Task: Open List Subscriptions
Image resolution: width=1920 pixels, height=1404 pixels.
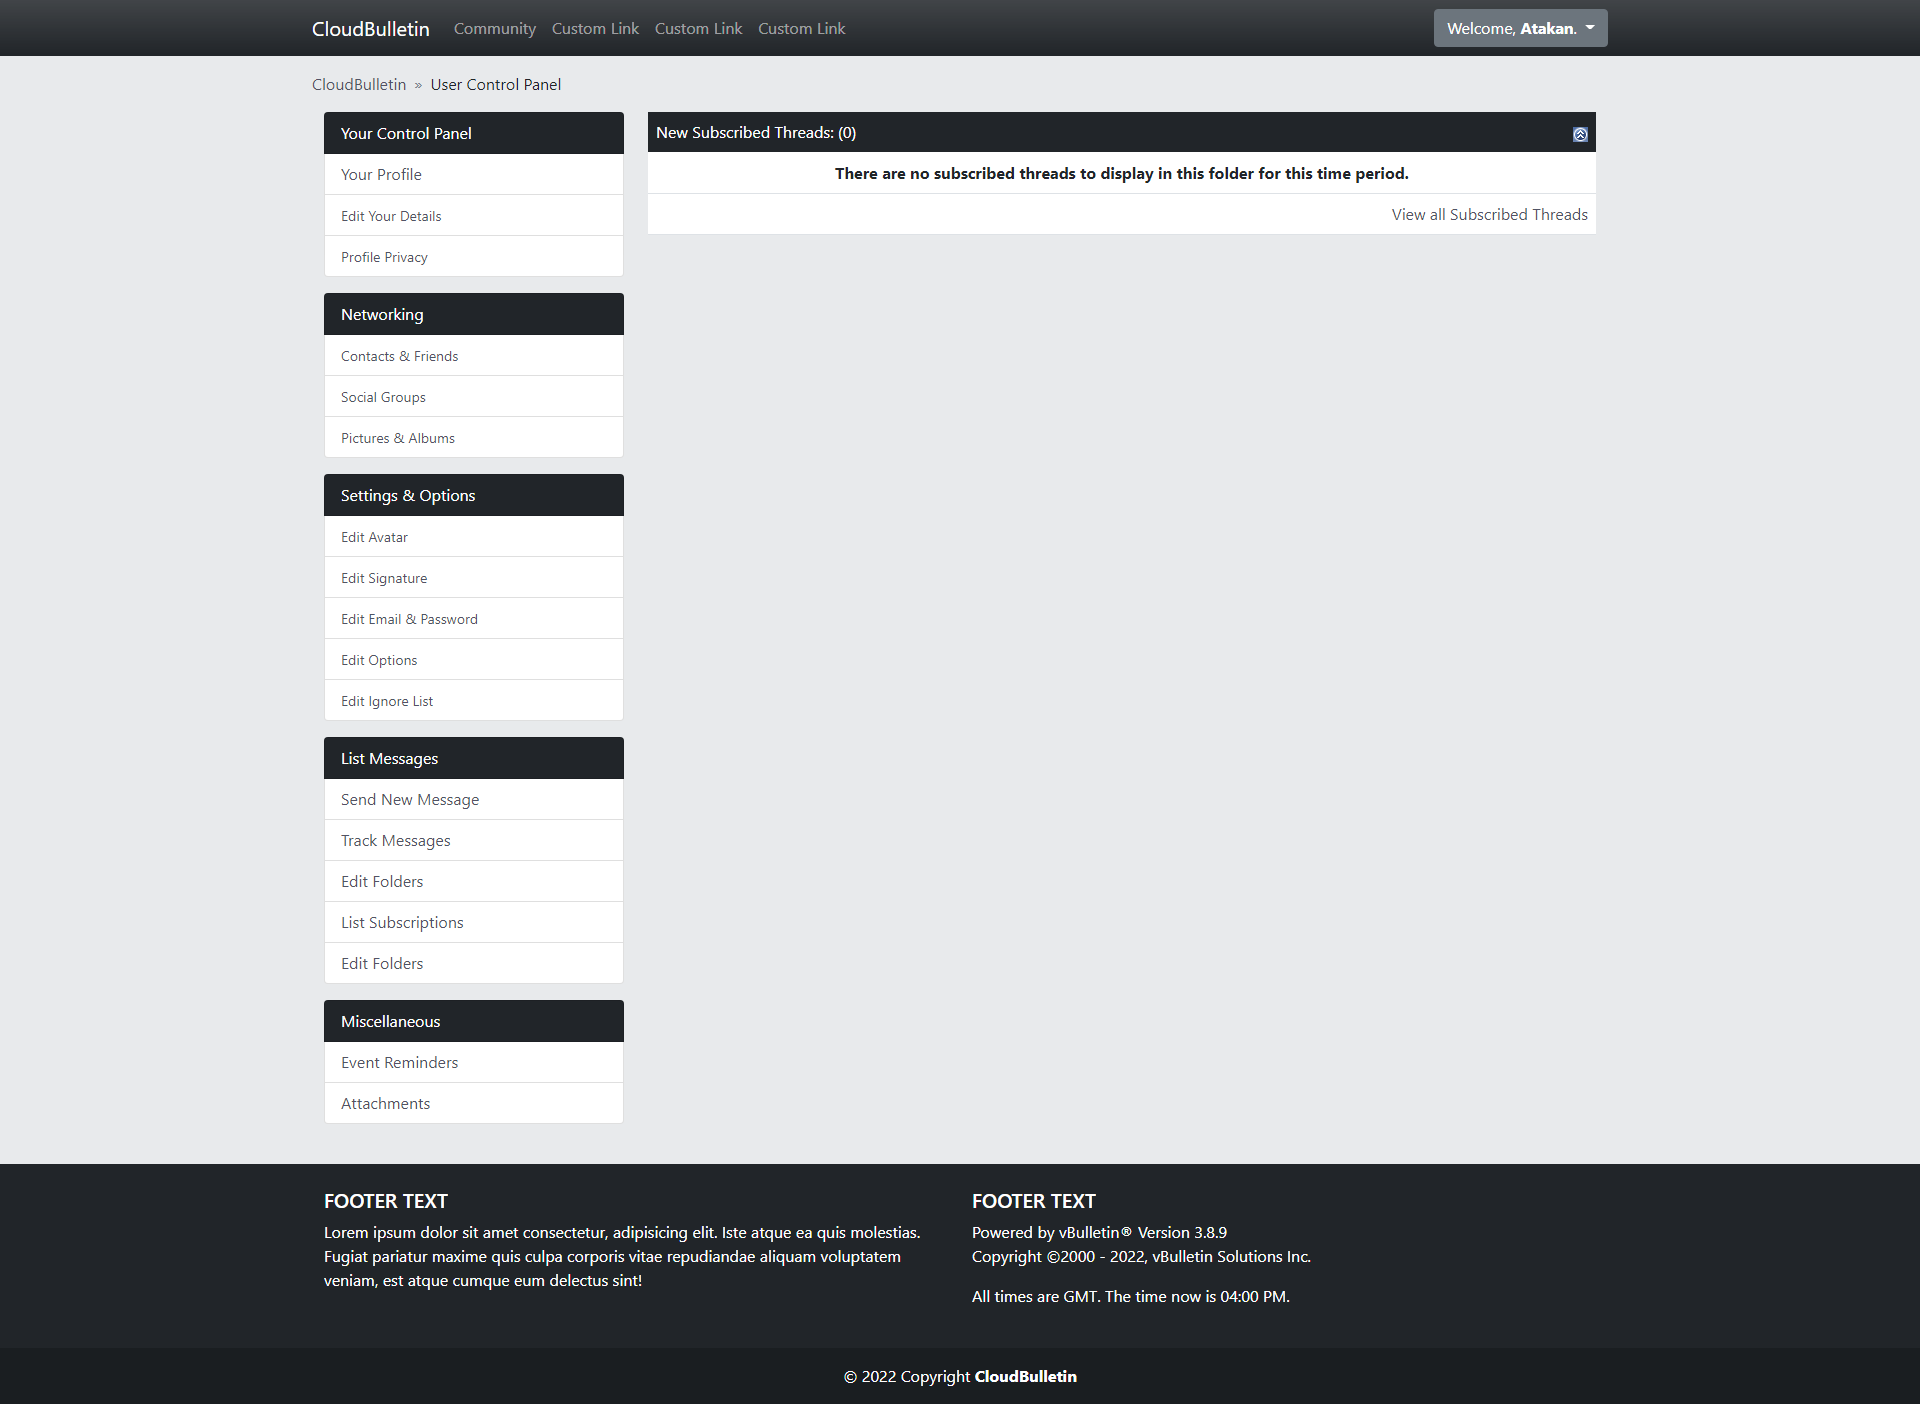Action: (x=402, y=923)
